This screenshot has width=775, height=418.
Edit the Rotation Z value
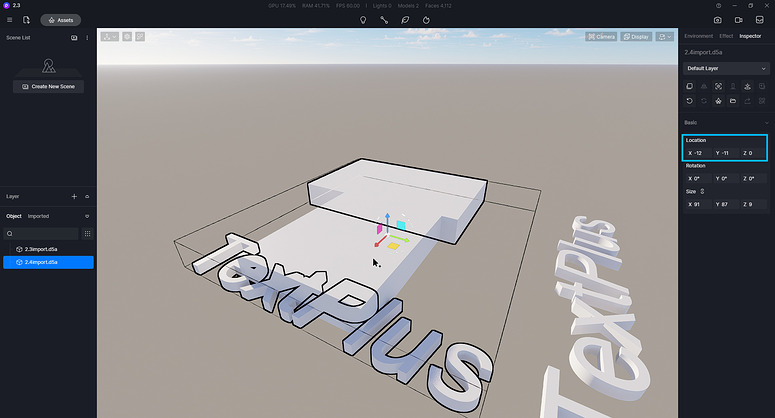tap(752, 178)
